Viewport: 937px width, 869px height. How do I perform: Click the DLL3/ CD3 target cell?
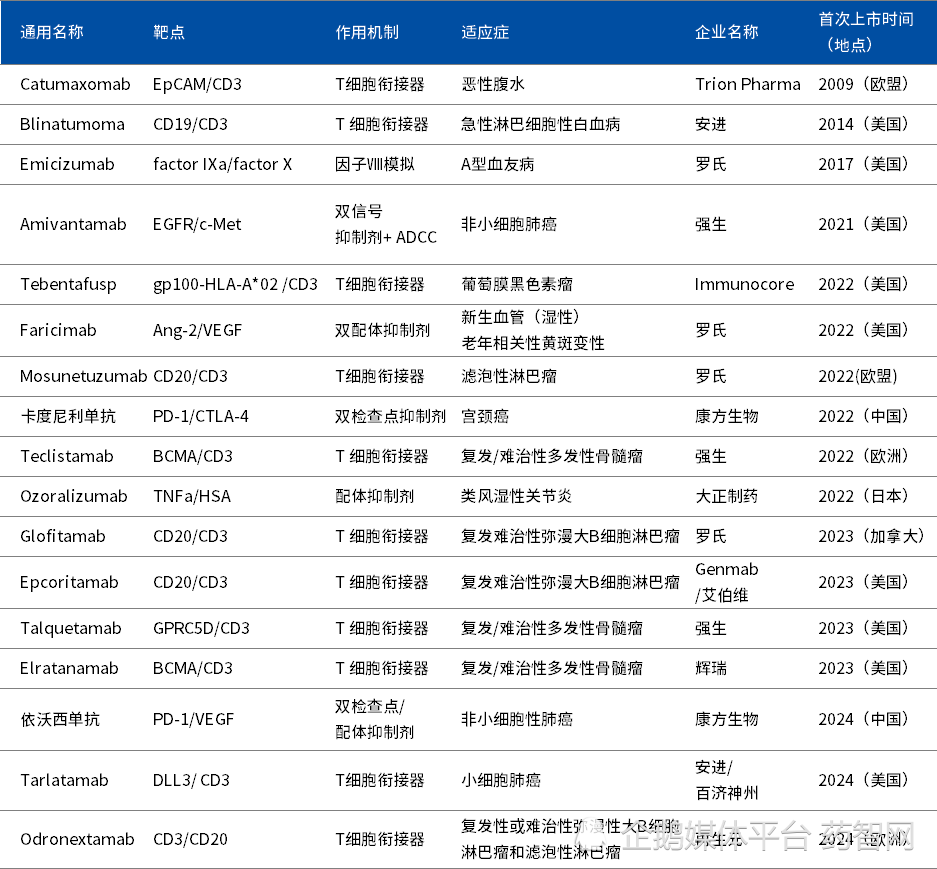[191, 780]
